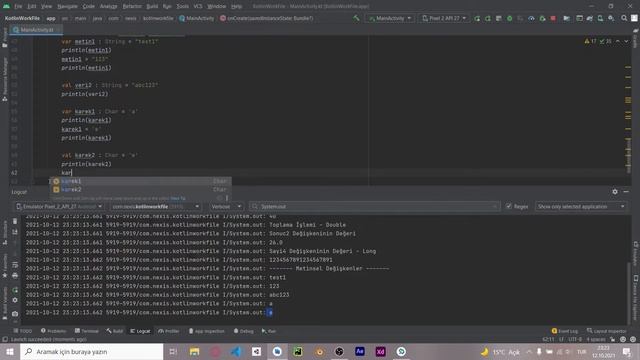
Task: Restart Logcat with the green restart icon
Action: pos(15,290)
